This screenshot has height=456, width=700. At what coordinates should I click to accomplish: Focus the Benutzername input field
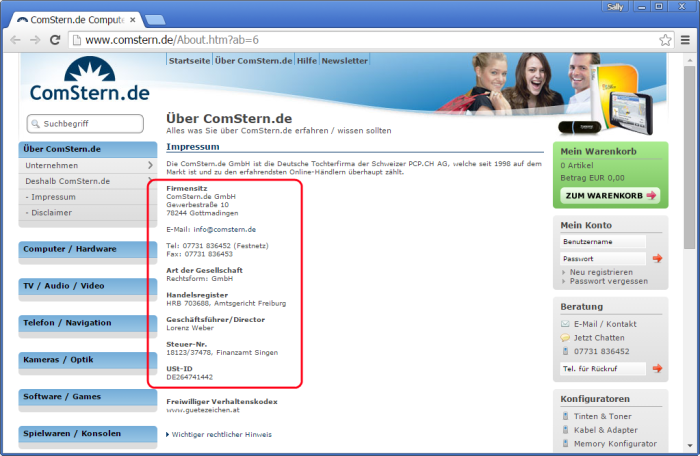pos(603,242)
